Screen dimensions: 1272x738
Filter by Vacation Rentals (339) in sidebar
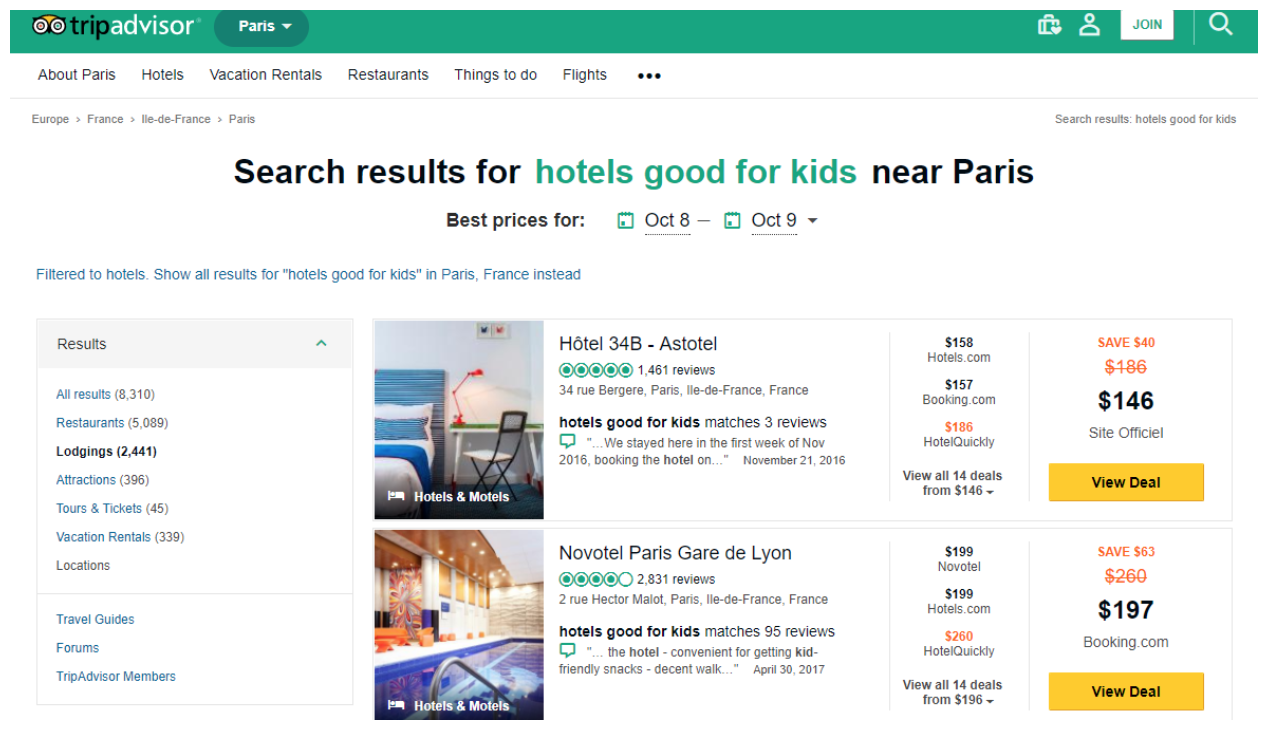click(120, 537)
